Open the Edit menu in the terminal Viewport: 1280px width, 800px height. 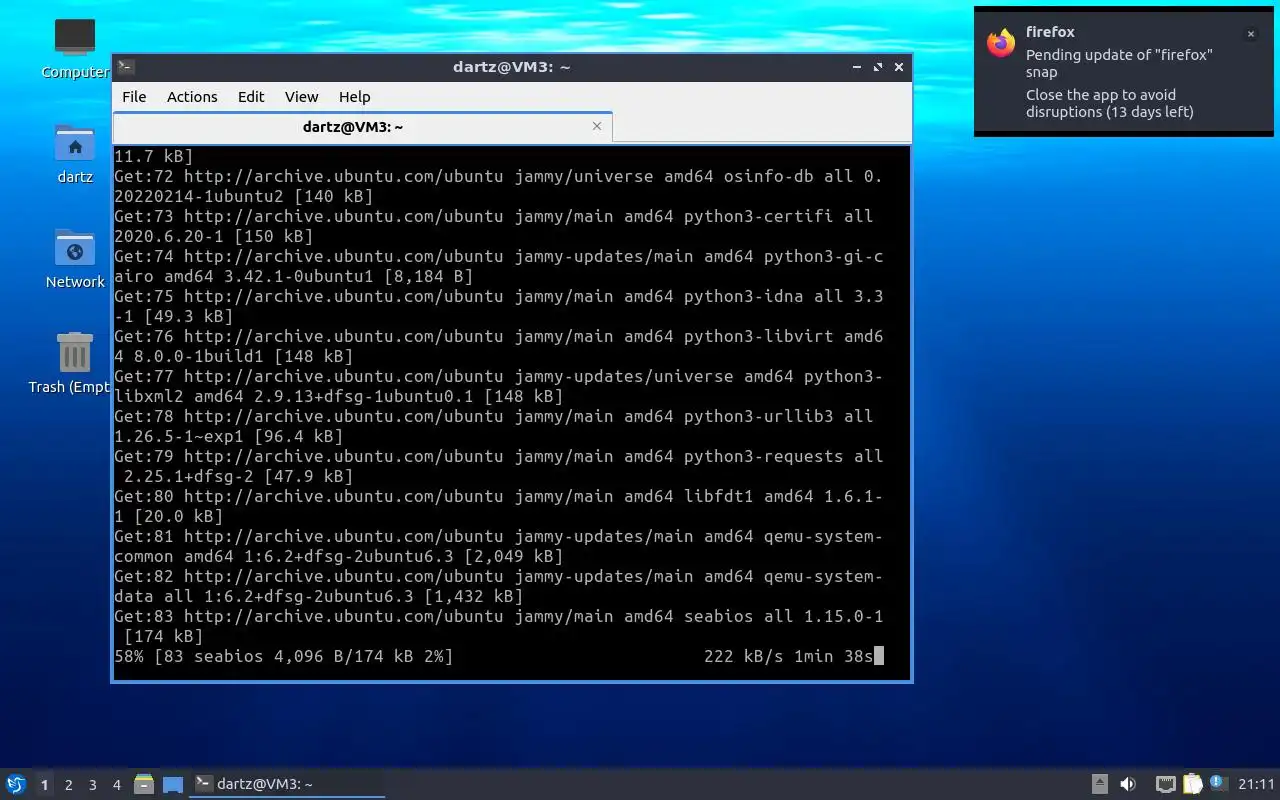coord(251,97)
